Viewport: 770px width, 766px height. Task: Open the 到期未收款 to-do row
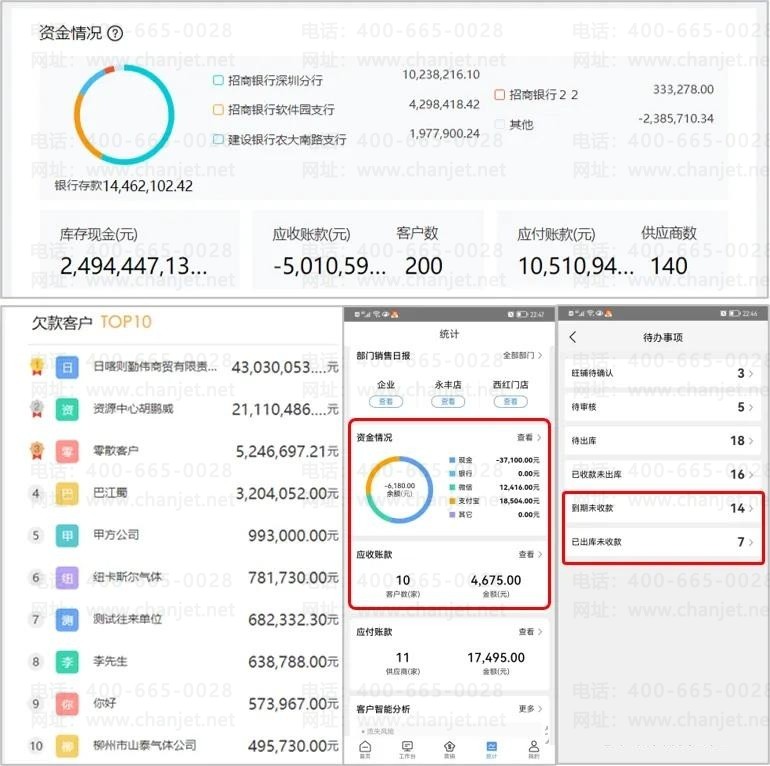pos(663,508)
